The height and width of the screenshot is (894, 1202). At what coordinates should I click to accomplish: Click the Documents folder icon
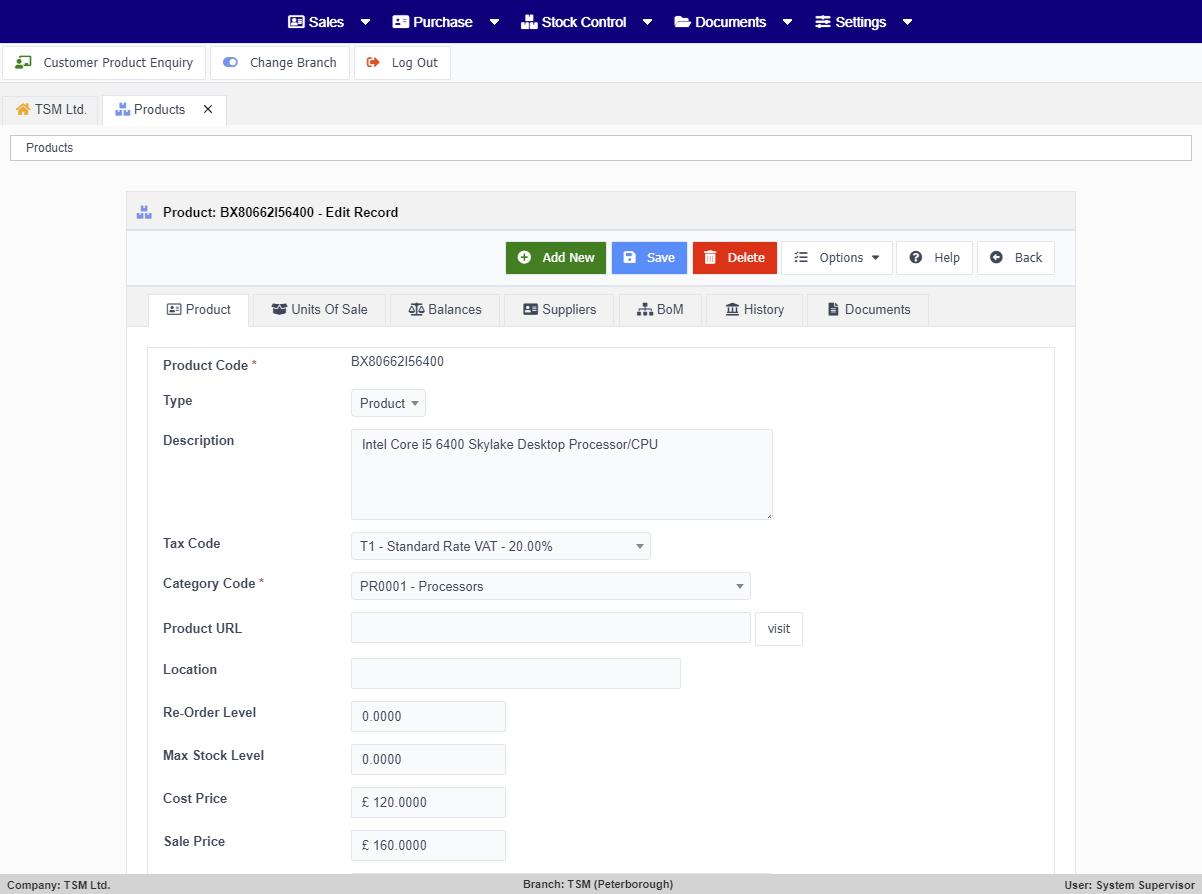pyautogui.click(x=682, y=22)
